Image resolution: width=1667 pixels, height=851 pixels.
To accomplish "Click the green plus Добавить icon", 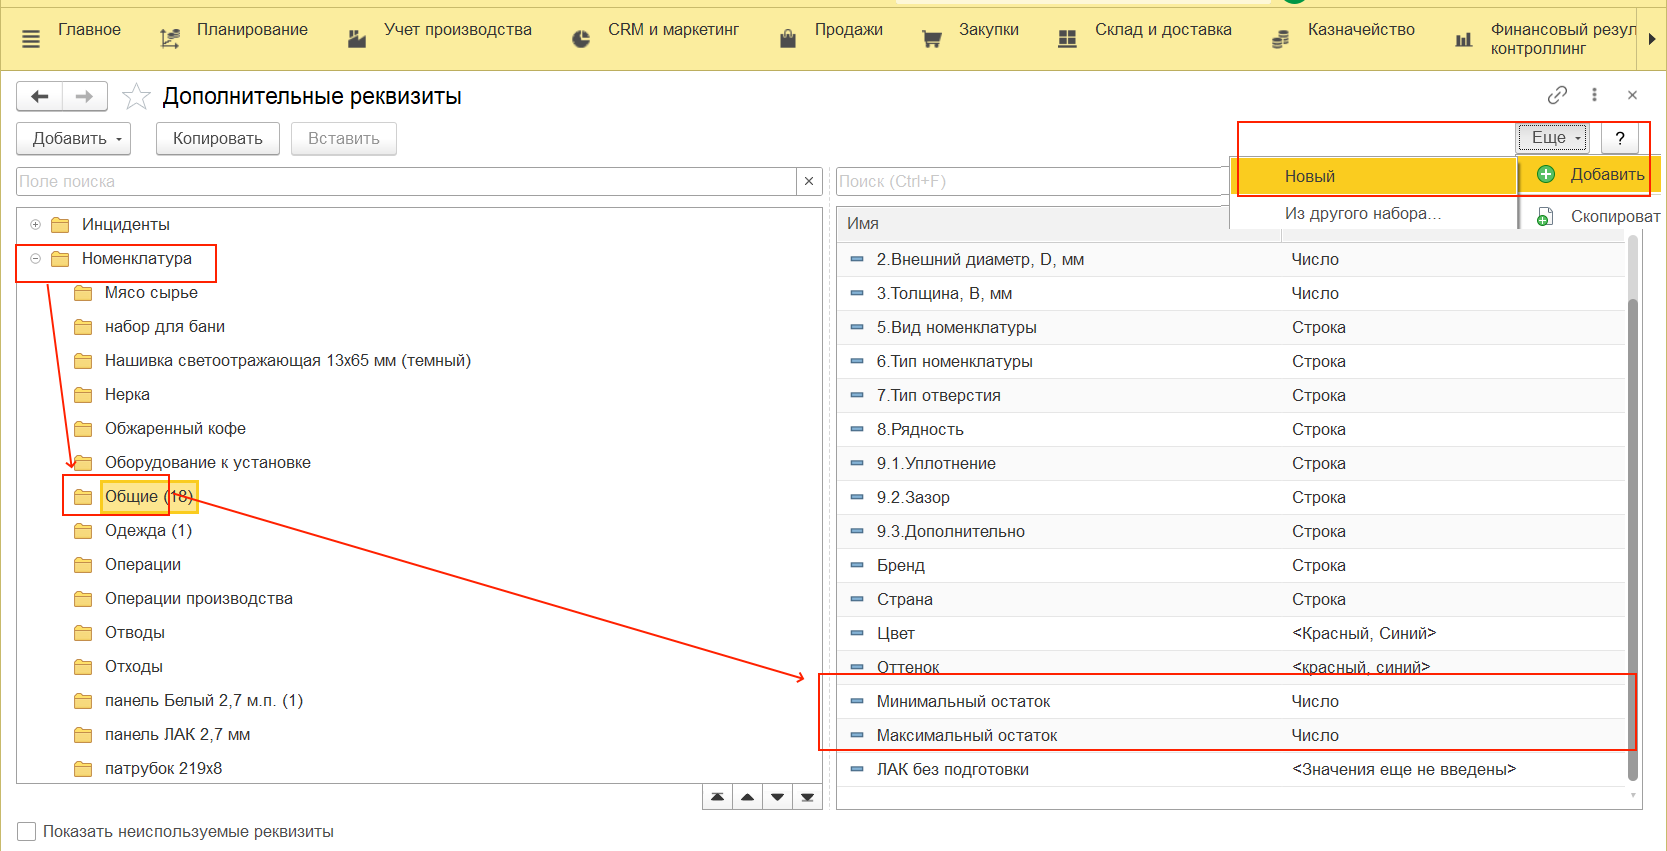I will point(1546,174).
